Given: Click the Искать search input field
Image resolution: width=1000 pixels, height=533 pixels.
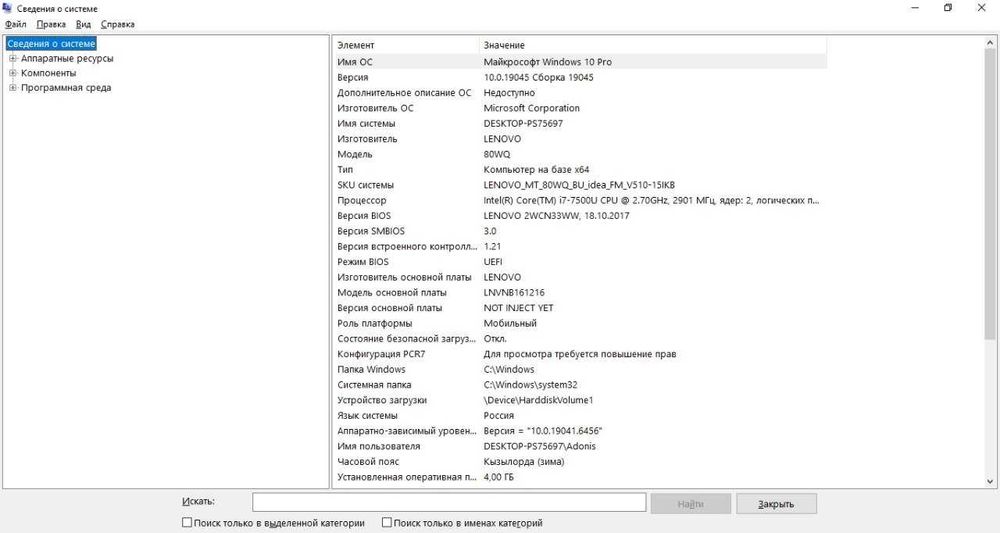Looking at the screenshot, I should tap(449, 502).
